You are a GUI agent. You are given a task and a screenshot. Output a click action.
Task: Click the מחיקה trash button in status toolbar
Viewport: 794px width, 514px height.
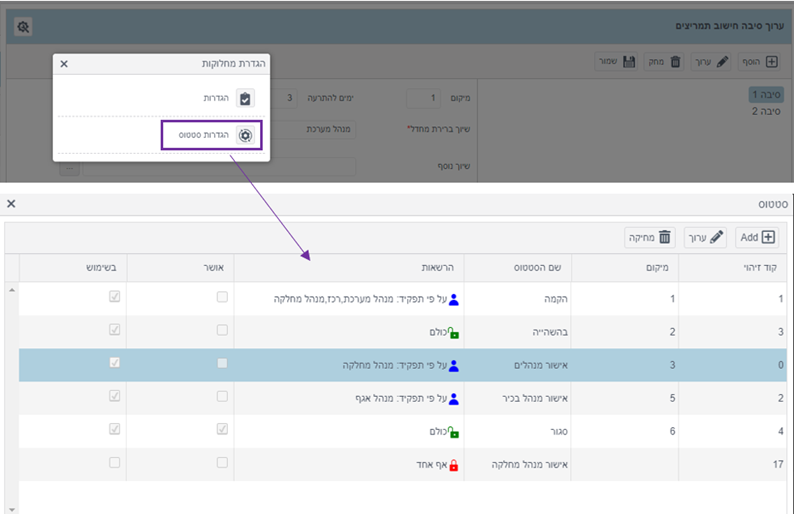click(x=650, y=238)
